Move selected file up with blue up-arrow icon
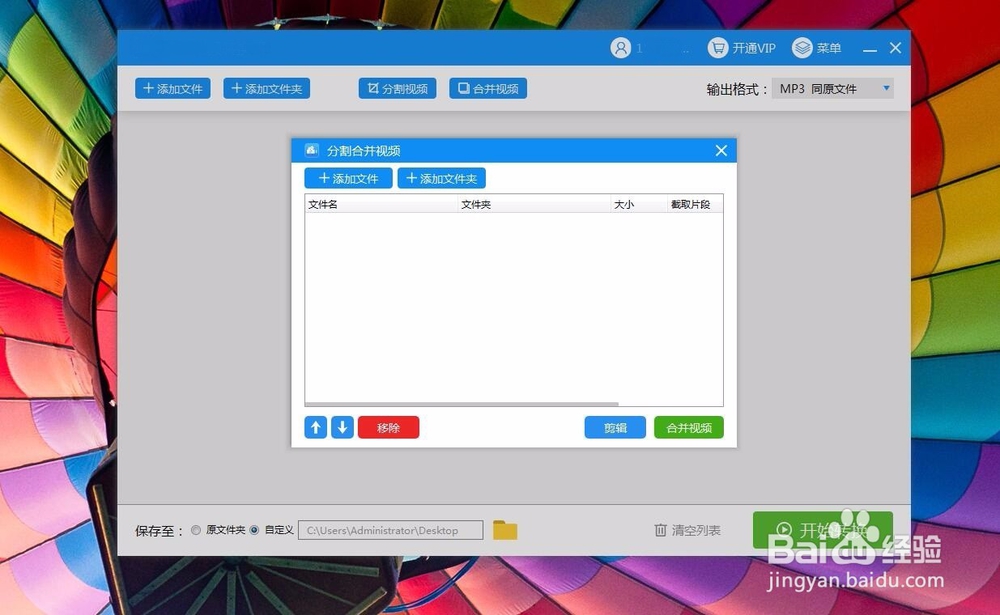This screenshot has height=615, width=1000. point(316,427)
